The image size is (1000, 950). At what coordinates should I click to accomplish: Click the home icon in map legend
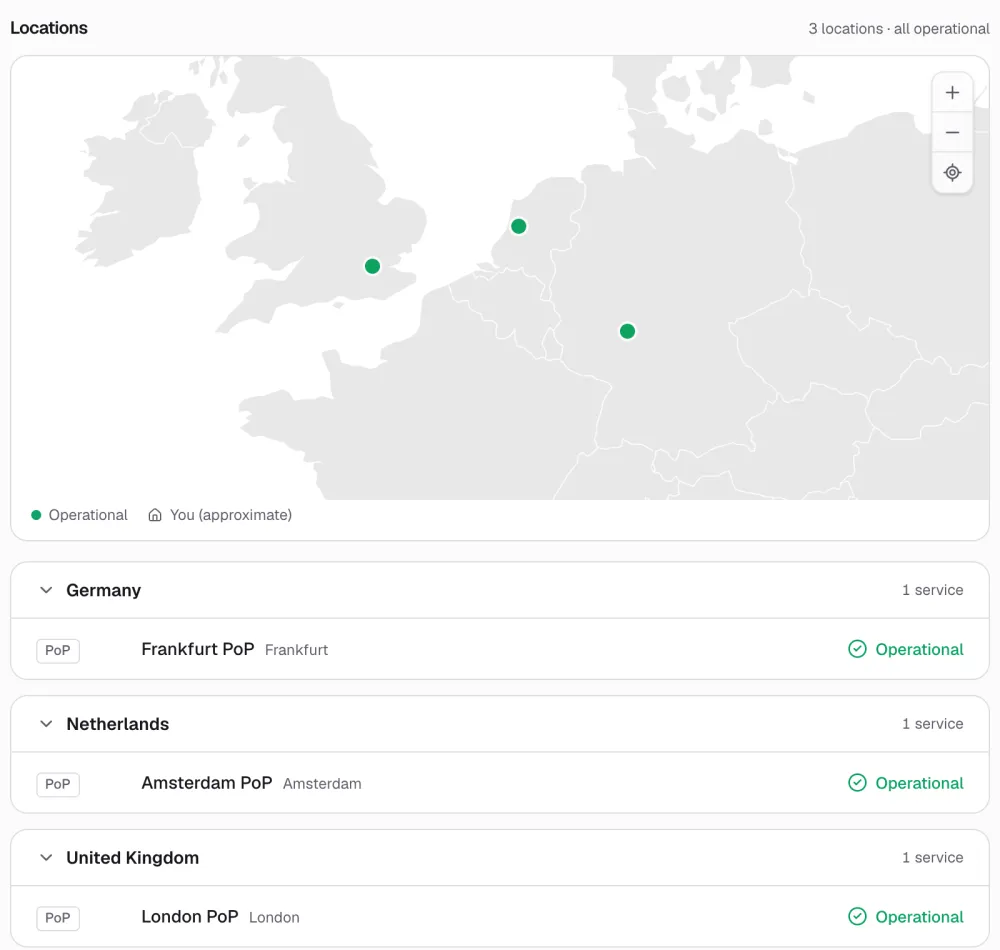point(154,515)
